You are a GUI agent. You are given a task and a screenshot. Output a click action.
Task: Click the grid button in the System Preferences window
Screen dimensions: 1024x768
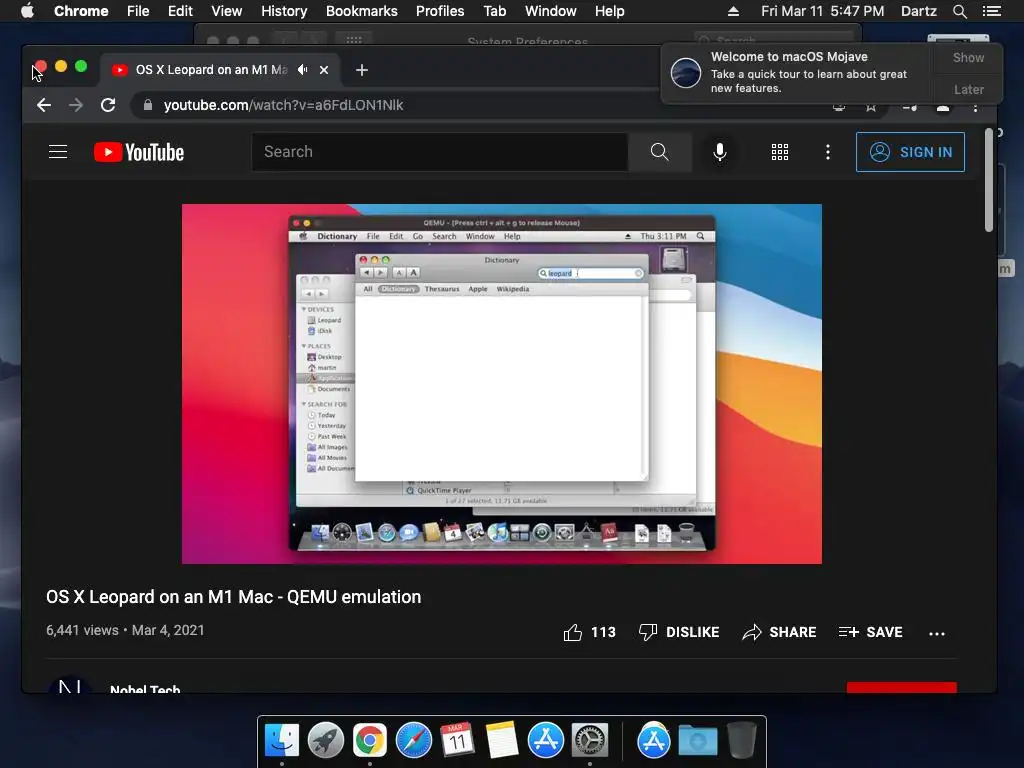coord(353,40)
